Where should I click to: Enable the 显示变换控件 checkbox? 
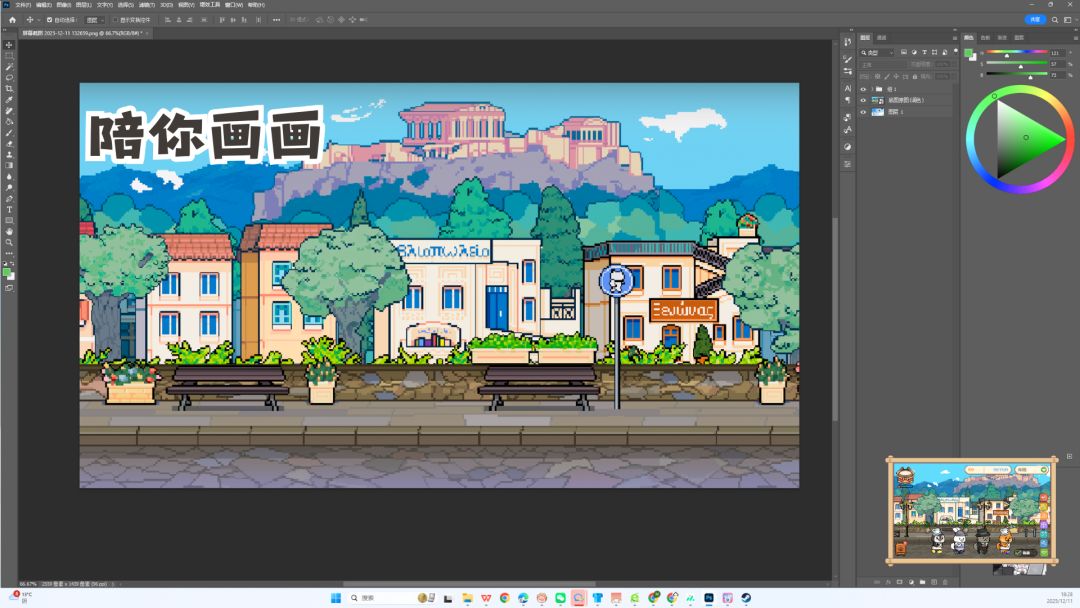point(115,19)
